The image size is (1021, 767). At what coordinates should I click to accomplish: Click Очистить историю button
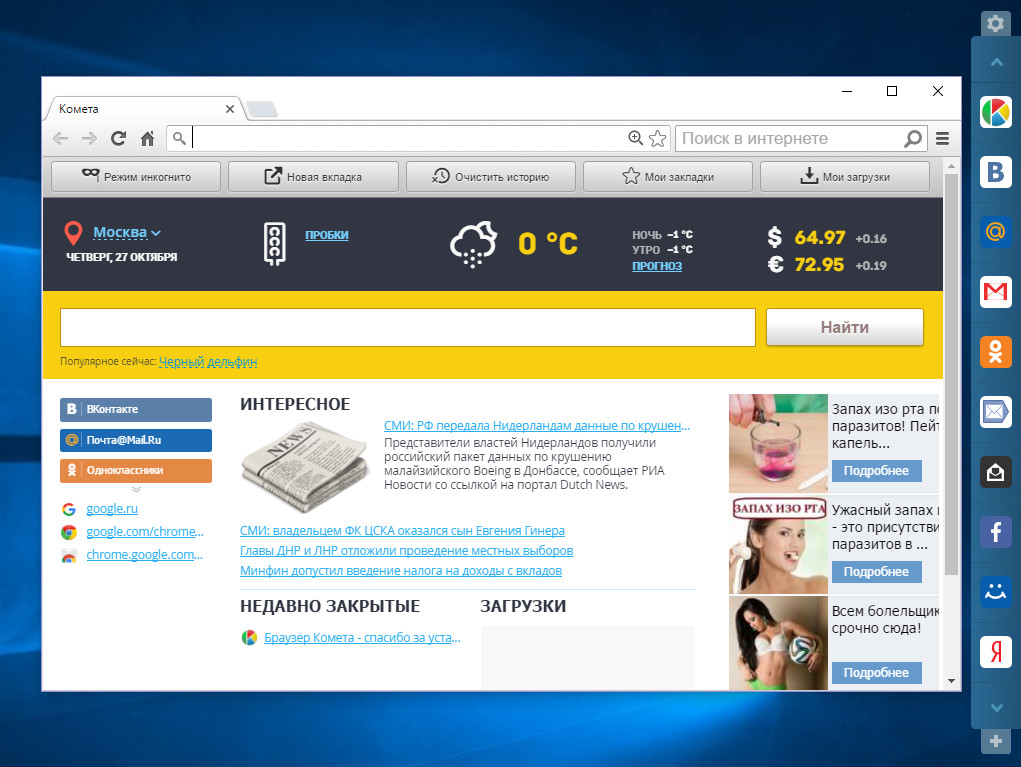[x=490, y=176]
